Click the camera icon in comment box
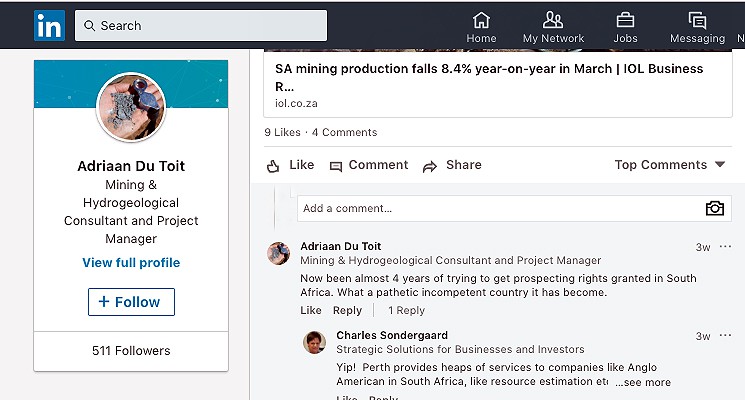 (x=714, y=208)
